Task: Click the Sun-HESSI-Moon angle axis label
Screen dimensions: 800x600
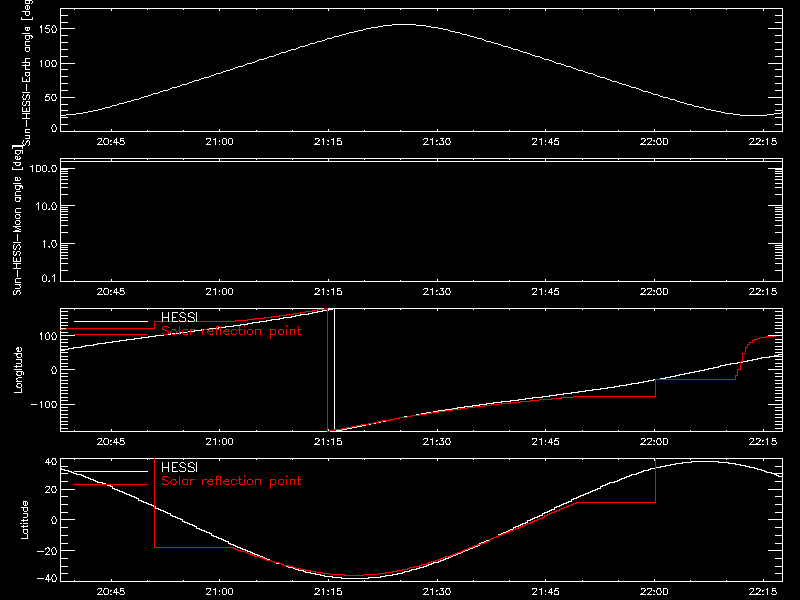Action: 17,220
